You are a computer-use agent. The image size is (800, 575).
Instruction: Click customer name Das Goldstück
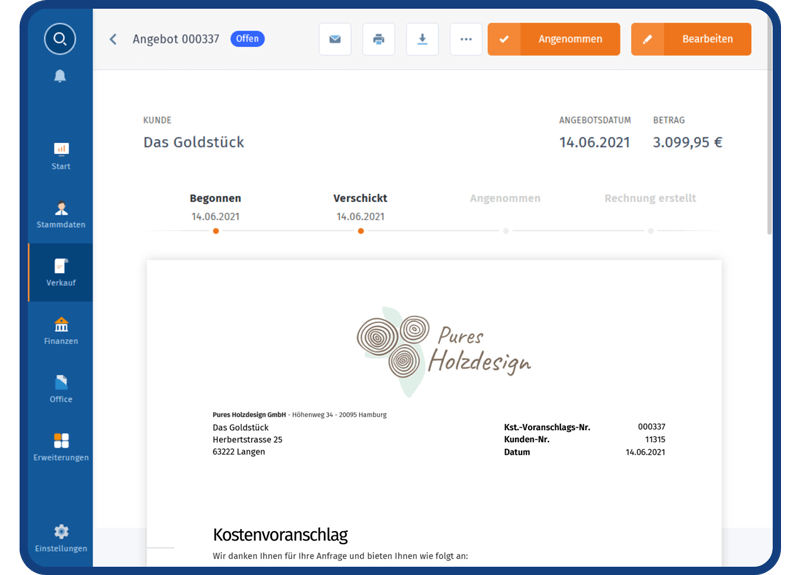click(193, 142)
